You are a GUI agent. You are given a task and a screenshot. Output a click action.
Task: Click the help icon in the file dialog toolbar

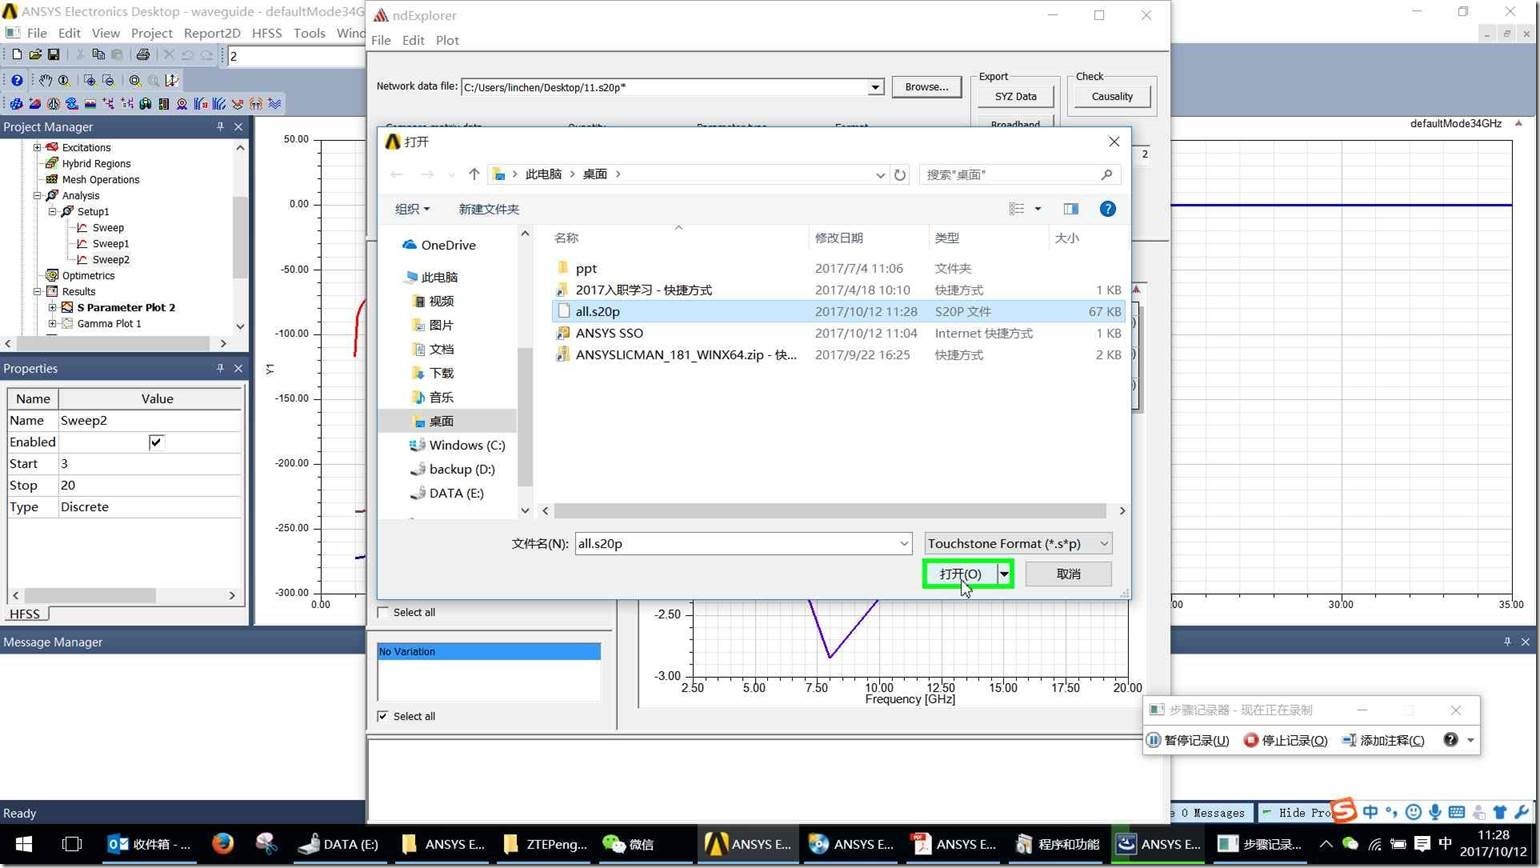(1107, 209)
